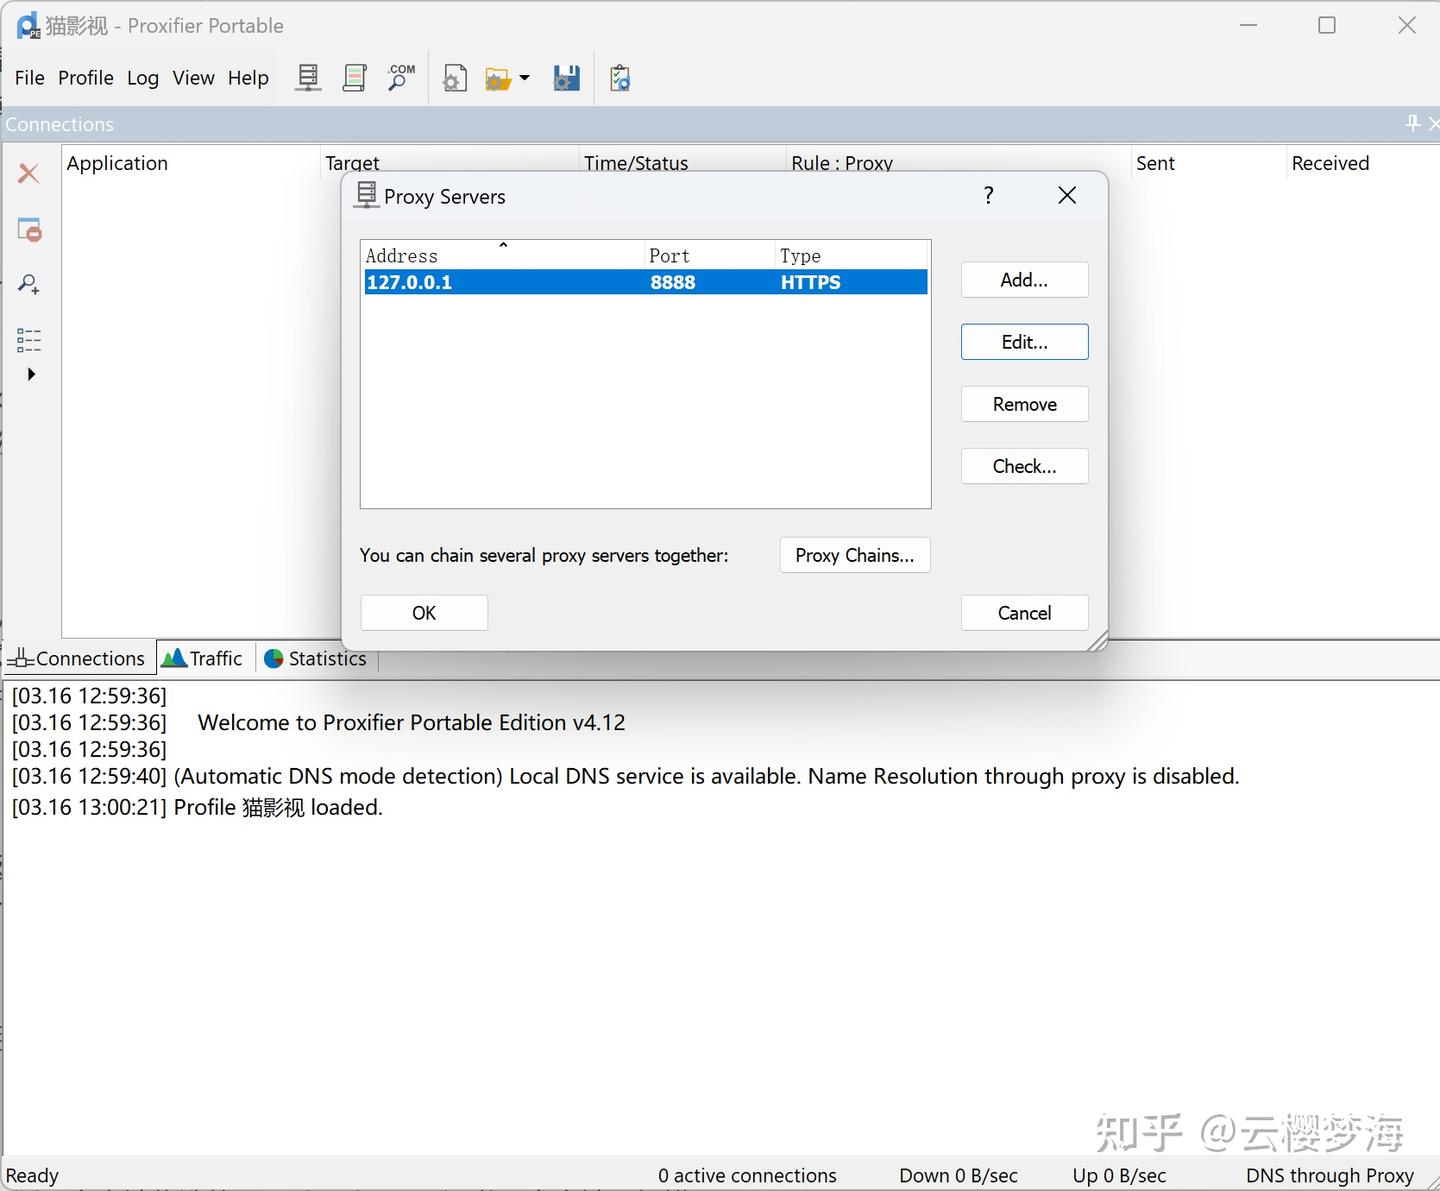The height and width of the screenshot is (1191, 1440).
Task: Expand the sidebar black arrow
Action: 31,374
